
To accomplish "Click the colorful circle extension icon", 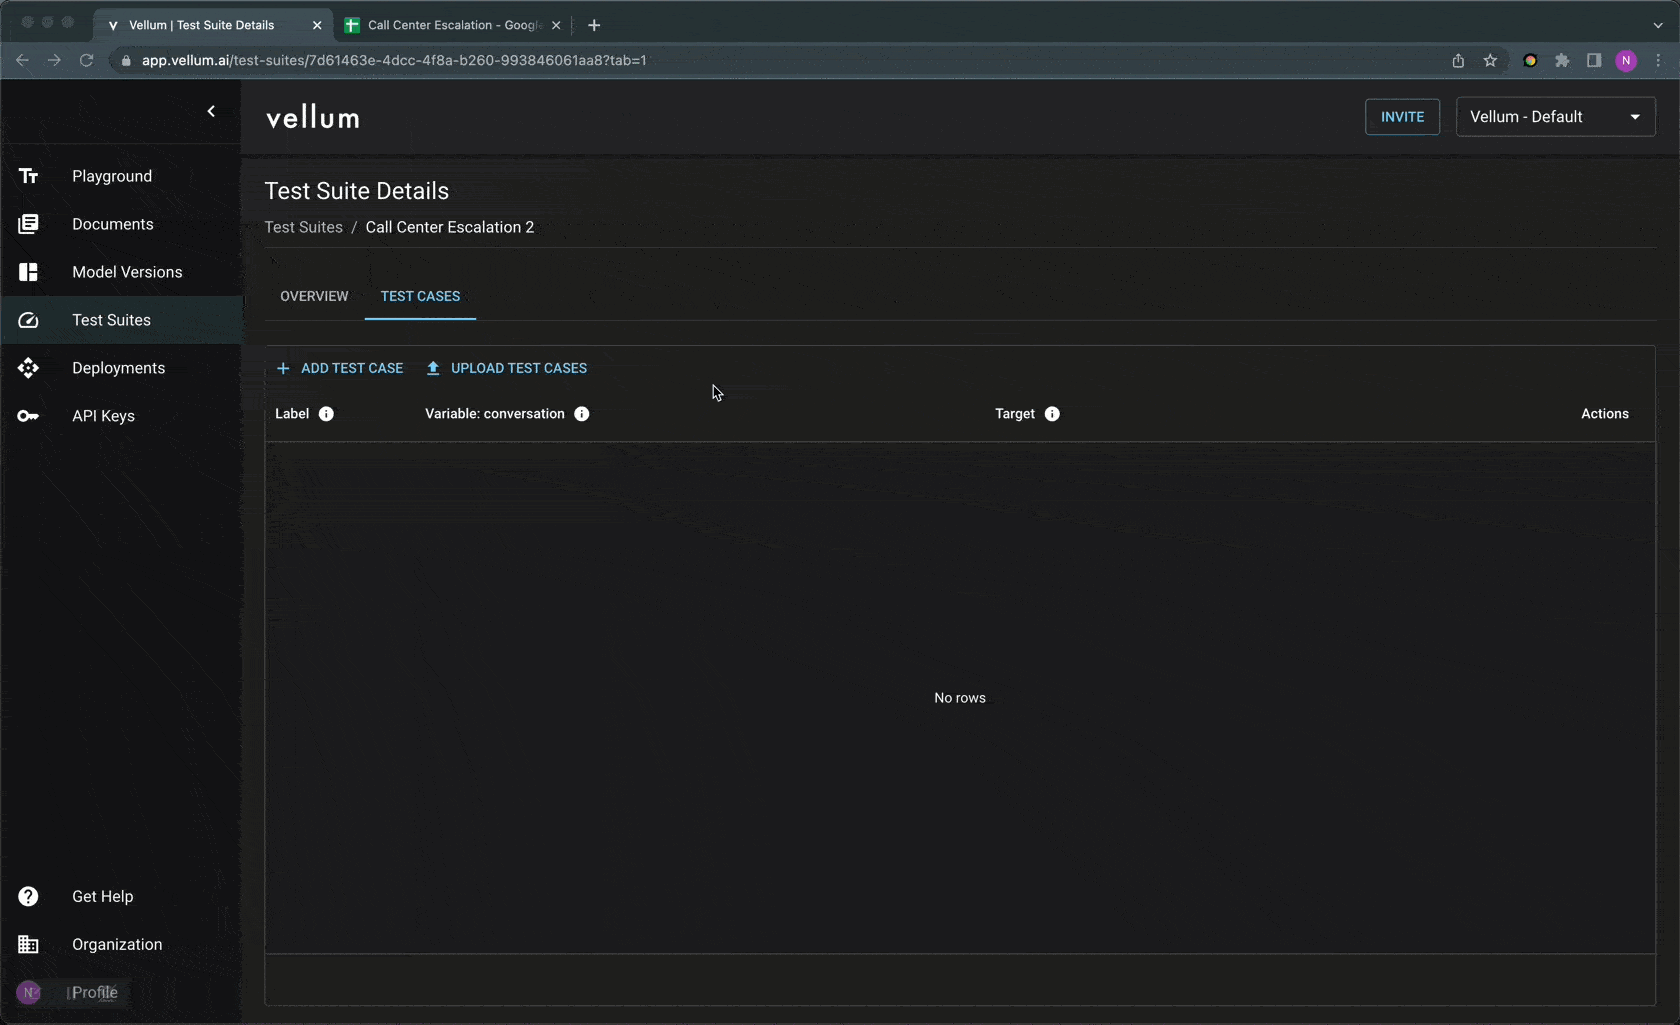I will click(1530, 61).
